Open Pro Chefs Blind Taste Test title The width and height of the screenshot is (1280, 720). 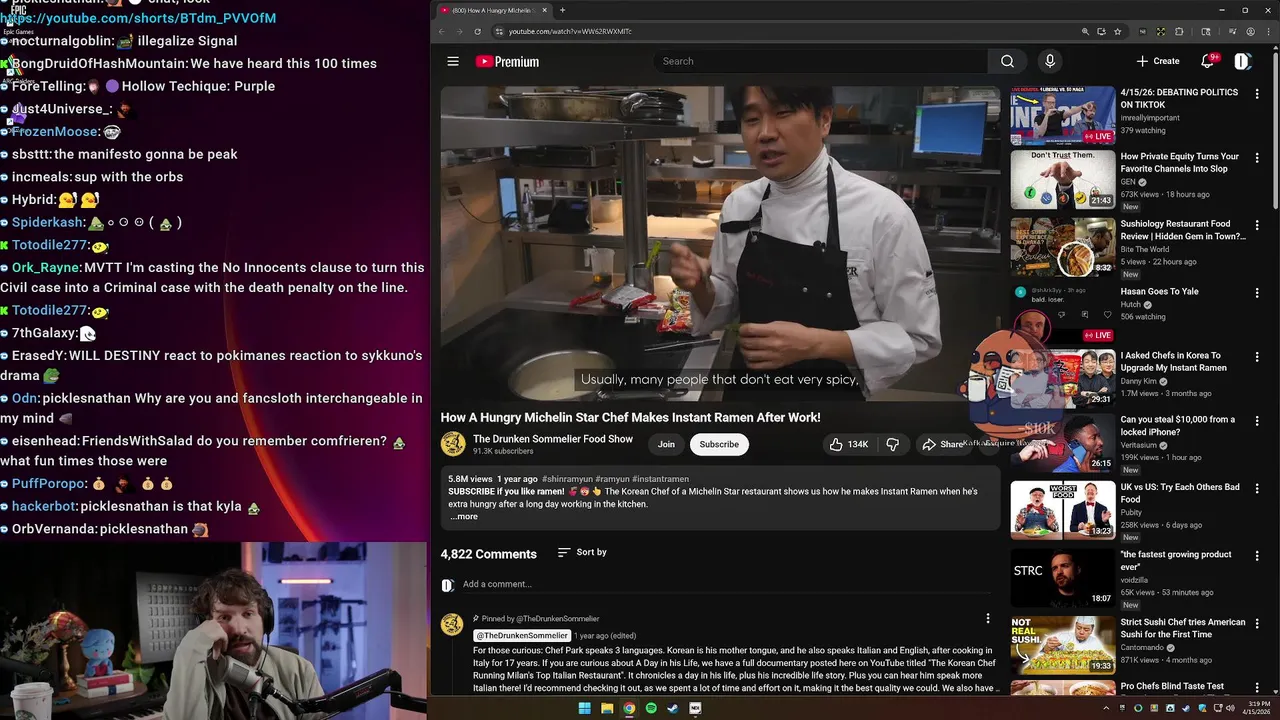coord(1172,686)
